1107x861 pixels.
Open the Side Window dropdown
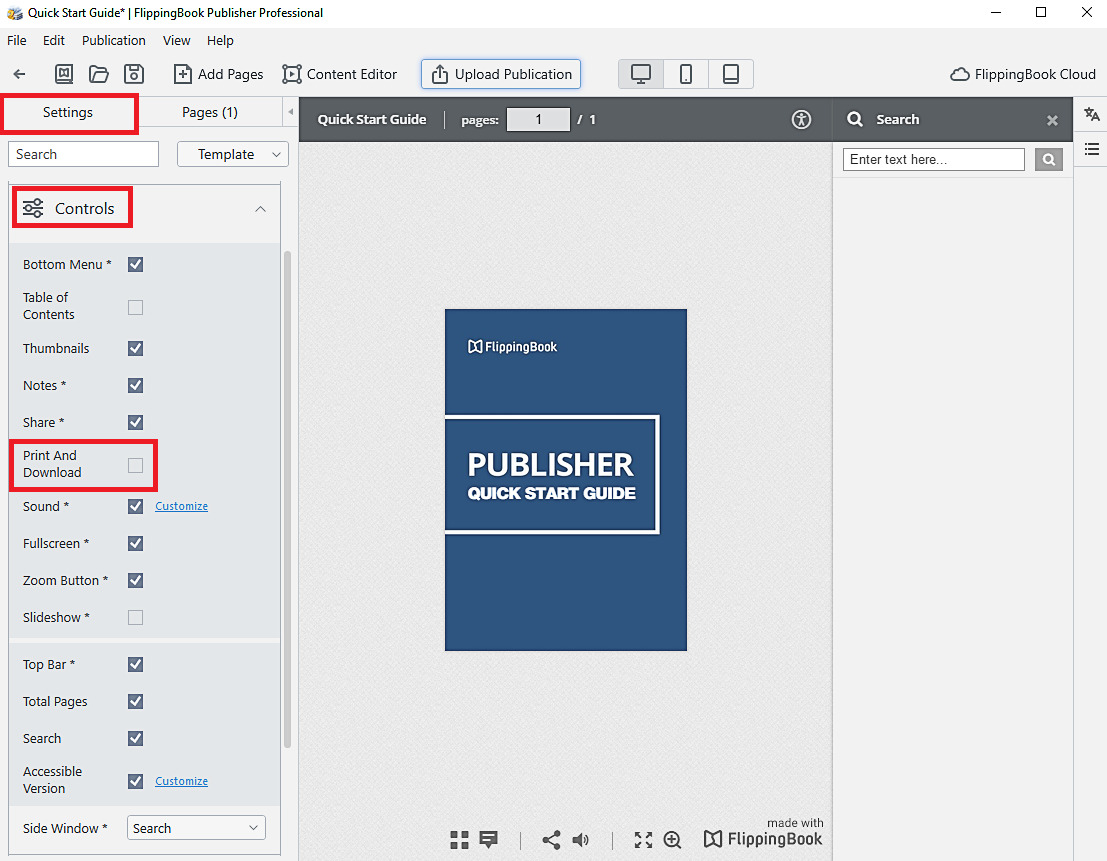pos(196,828)
